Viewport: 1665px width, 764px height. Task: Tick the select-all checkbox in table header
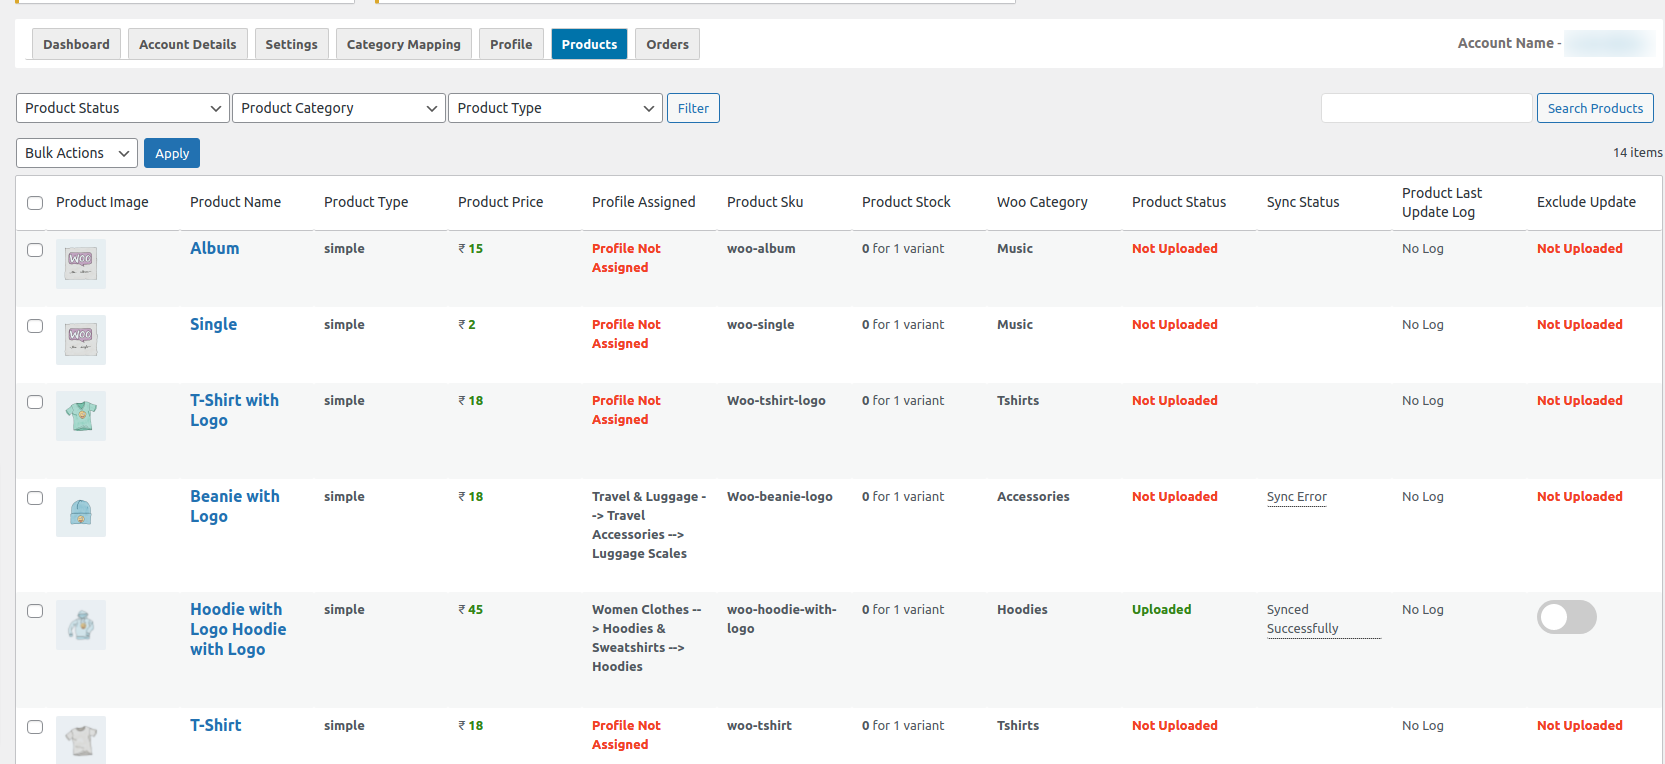pos(35,203)
